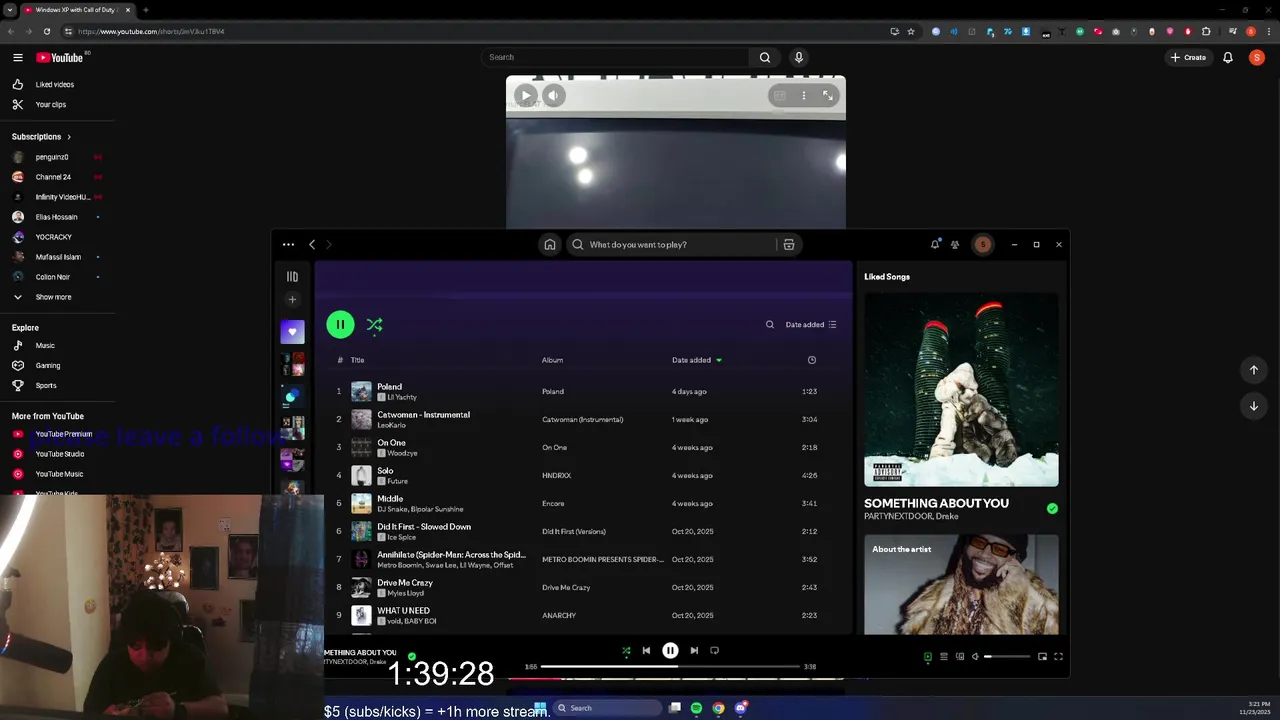Select WHAT U NEED track
The image size is (1280, 720).
[x=584, y=615]
